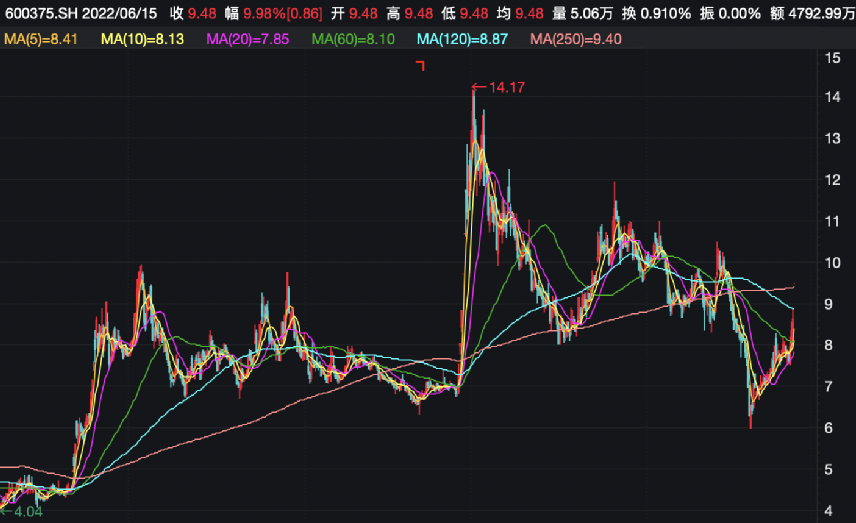Click the red corner marker above the chart
856x523 pixels.
(421, 66)
